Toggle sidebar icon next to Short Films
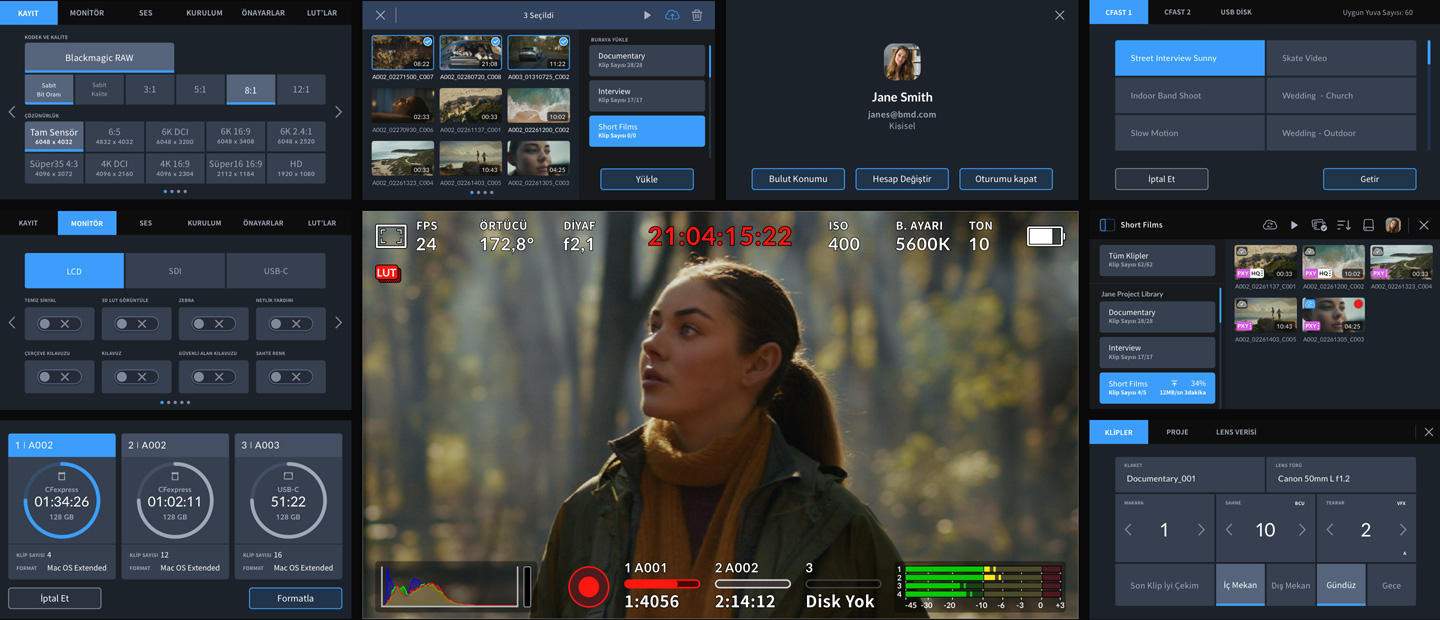The width and height of the screenshot is (1440, 620). coord(1107,225)
